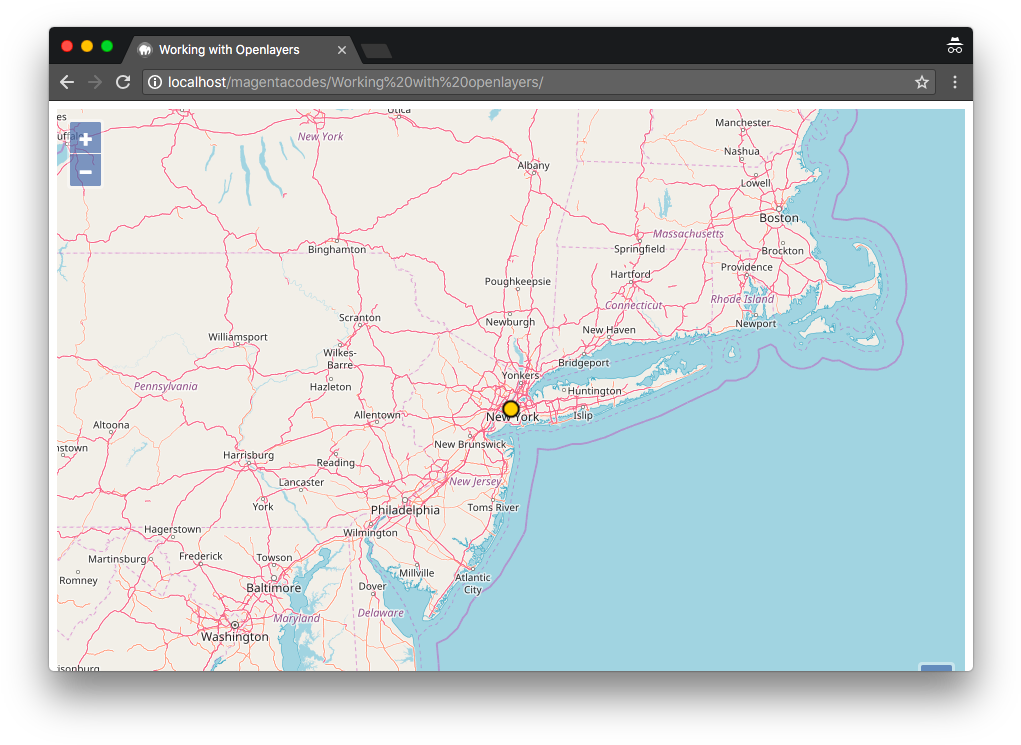Viewport: 1021px width, 745px height.
Task: Click the Philadelphia city label
Action: [405, 510]
